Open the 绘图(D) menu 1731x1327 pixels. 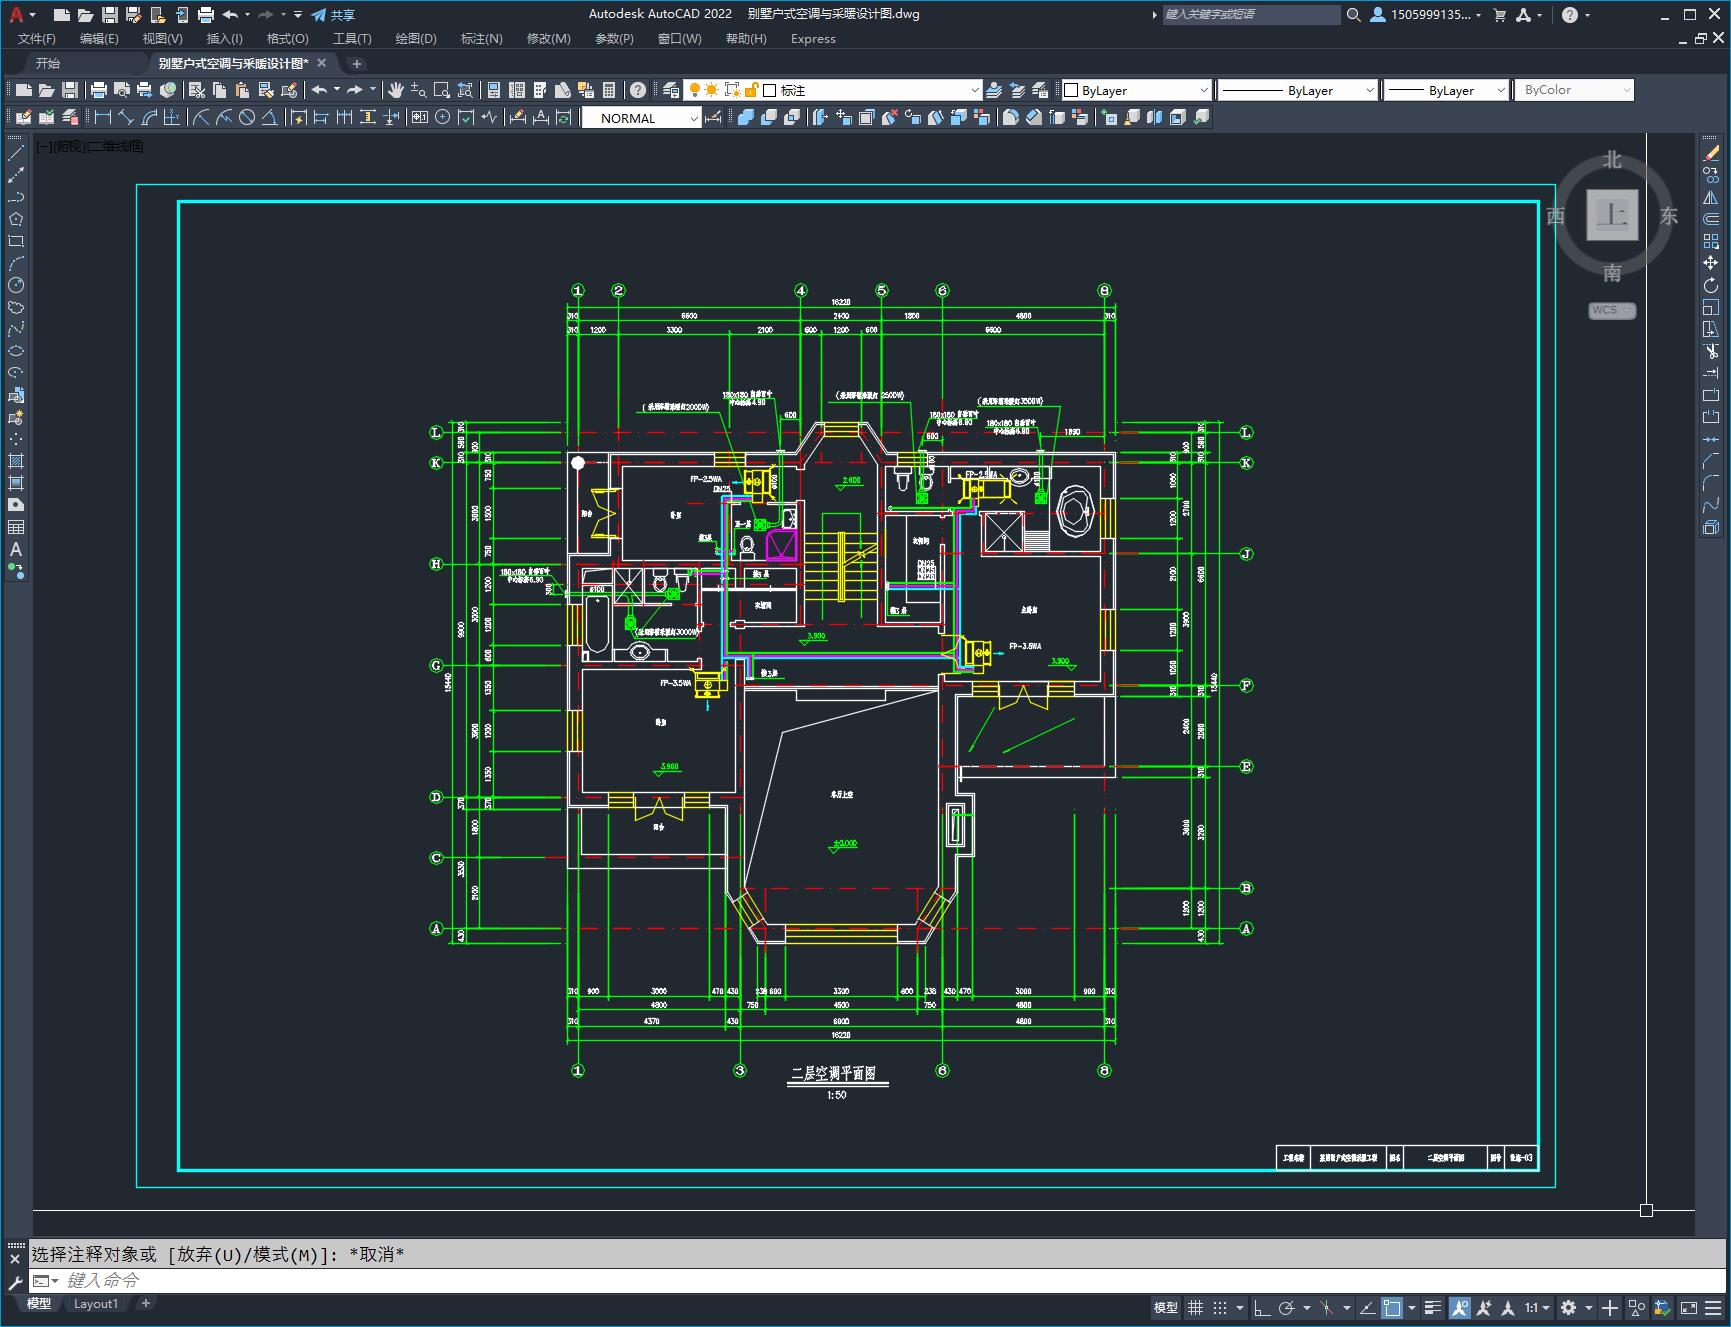(415, 38)
